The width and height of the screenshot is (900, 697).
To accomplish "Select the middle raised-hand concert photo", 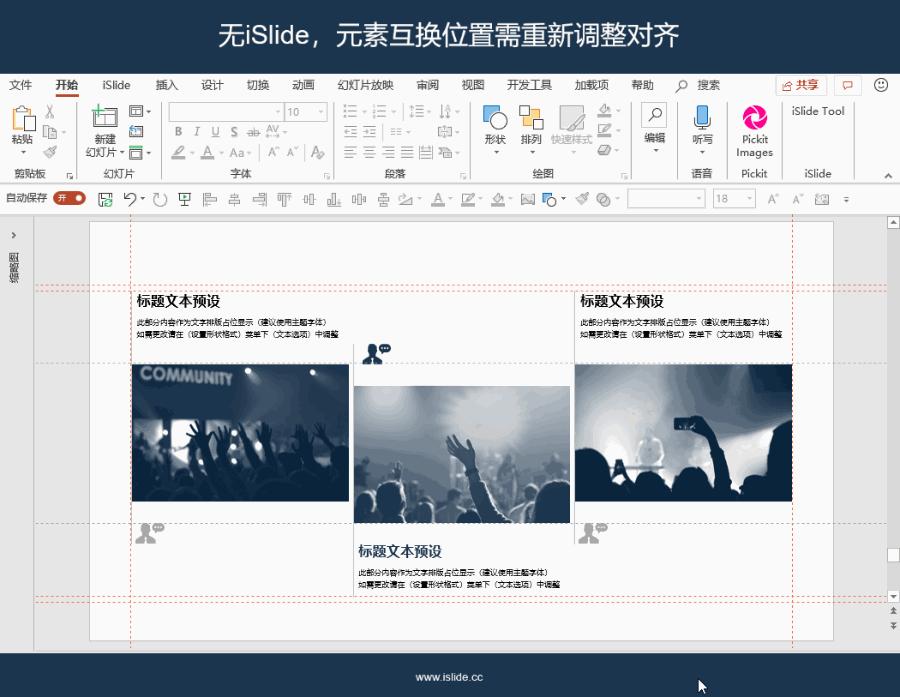I will [x=462, y=454].
